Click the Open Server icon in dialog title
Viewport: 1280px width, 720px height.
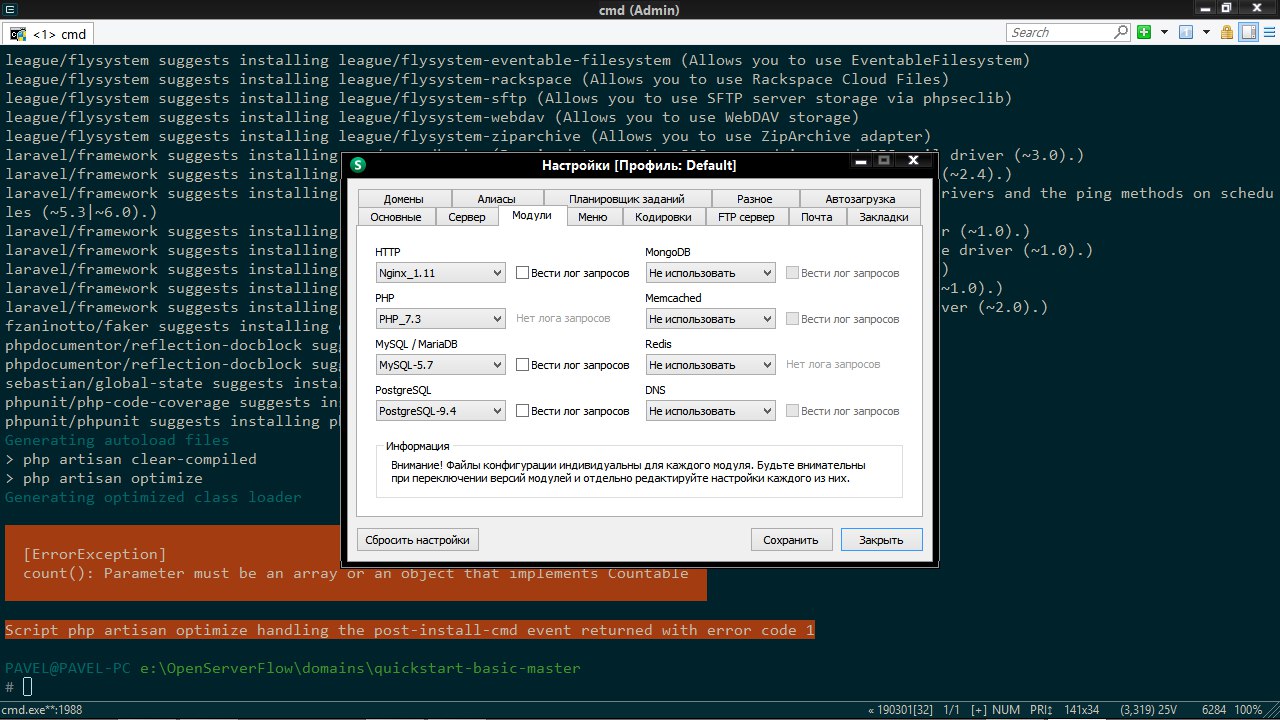[x=358, y=165]
